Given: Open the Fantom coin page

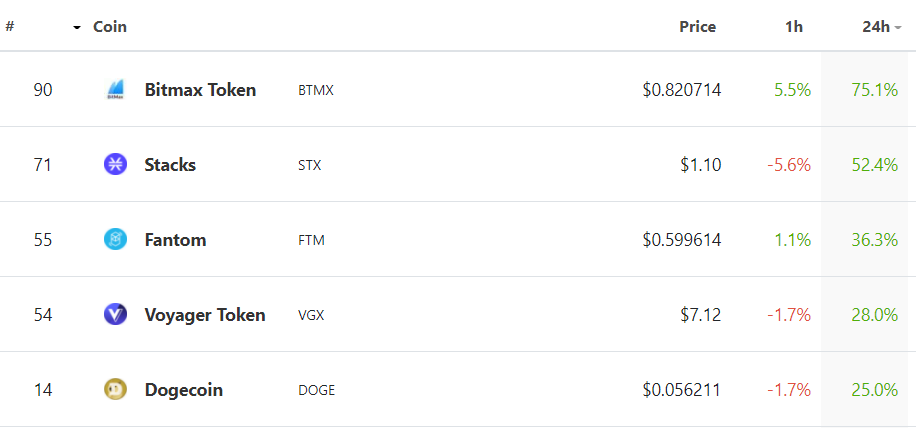Looking at the screenshot, I should click(x=175, y=240).
